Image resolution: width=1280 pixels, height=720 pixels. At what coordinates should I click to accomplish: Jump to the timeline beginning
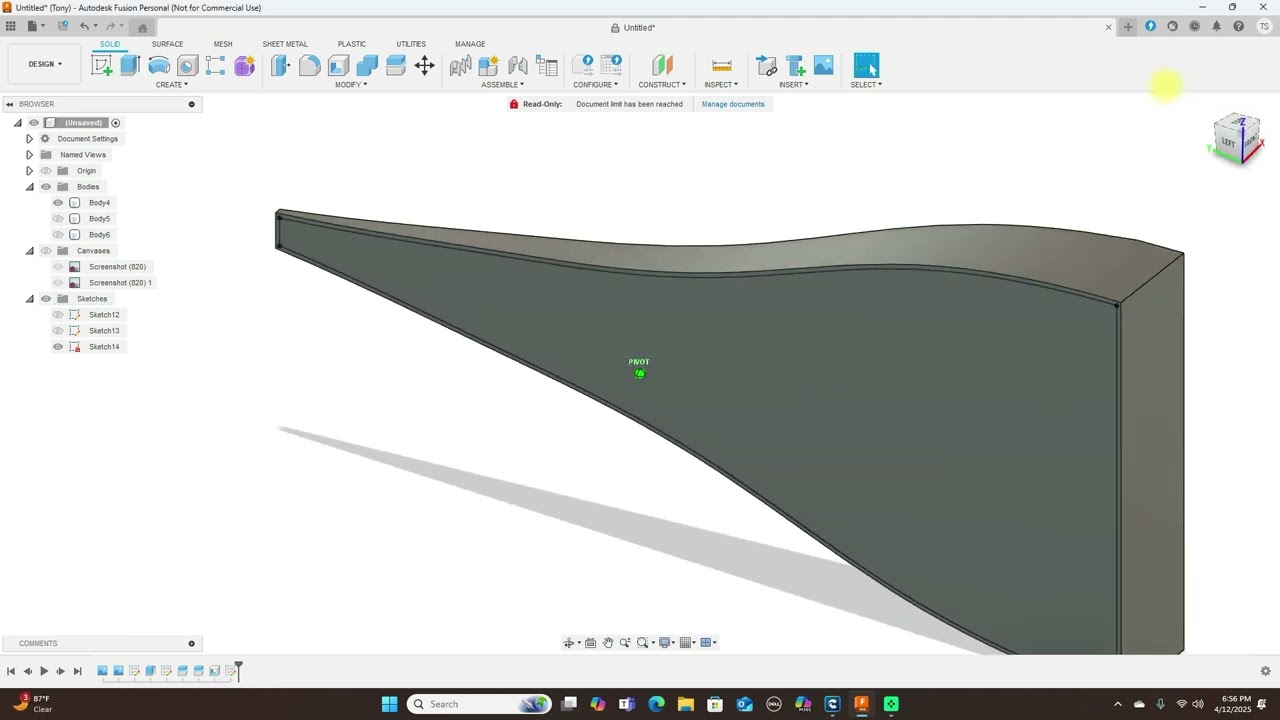tap(11, 671)
